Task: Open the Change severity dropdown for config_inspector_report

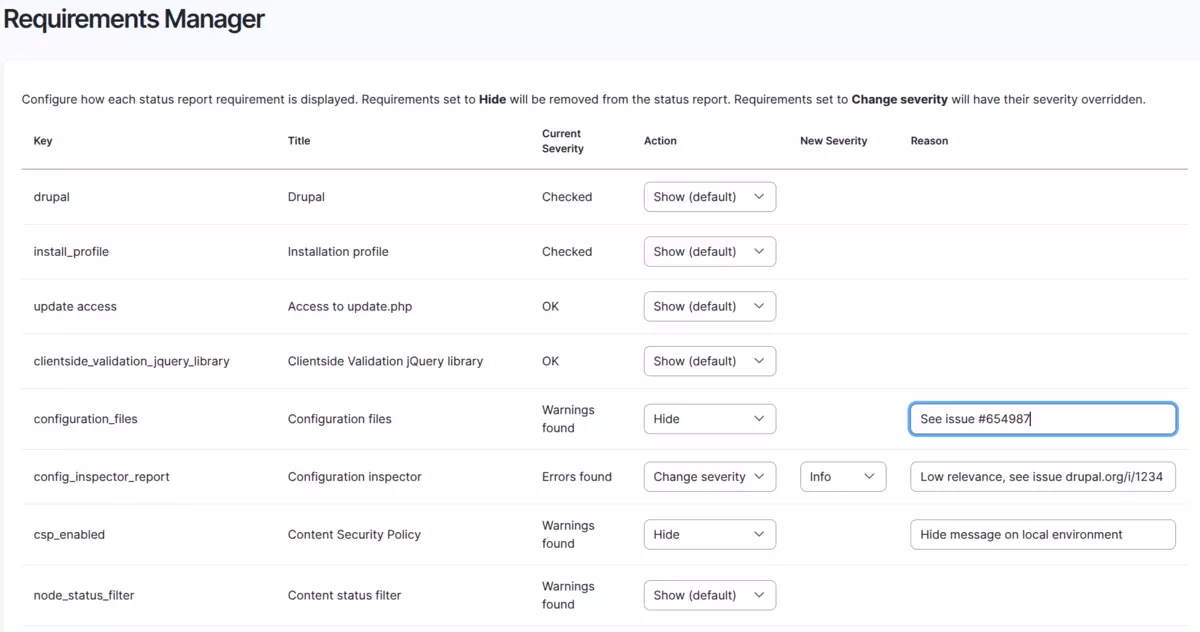Action: [x=709, y=477]
